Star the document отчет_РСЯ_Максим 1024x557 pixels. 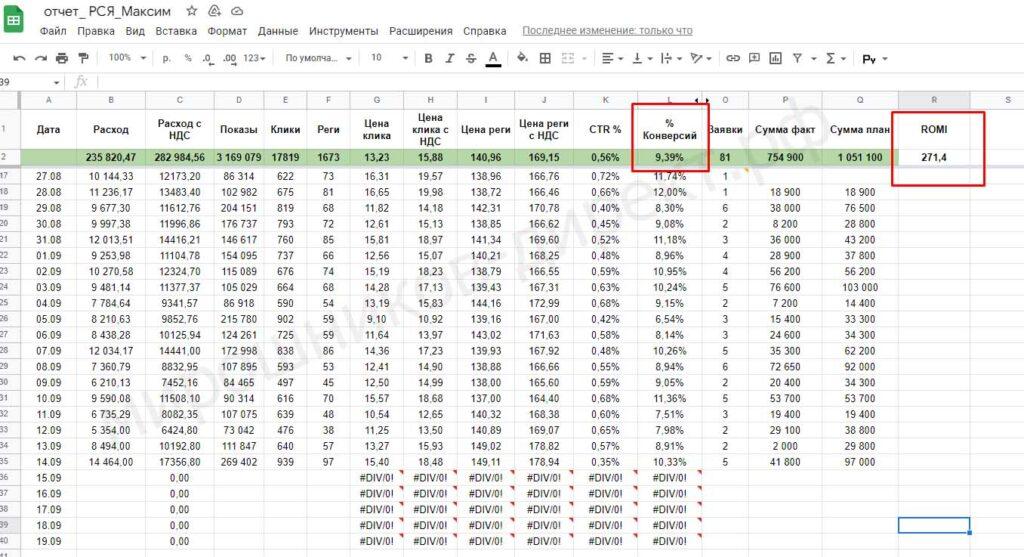click(x=191, y=11)
